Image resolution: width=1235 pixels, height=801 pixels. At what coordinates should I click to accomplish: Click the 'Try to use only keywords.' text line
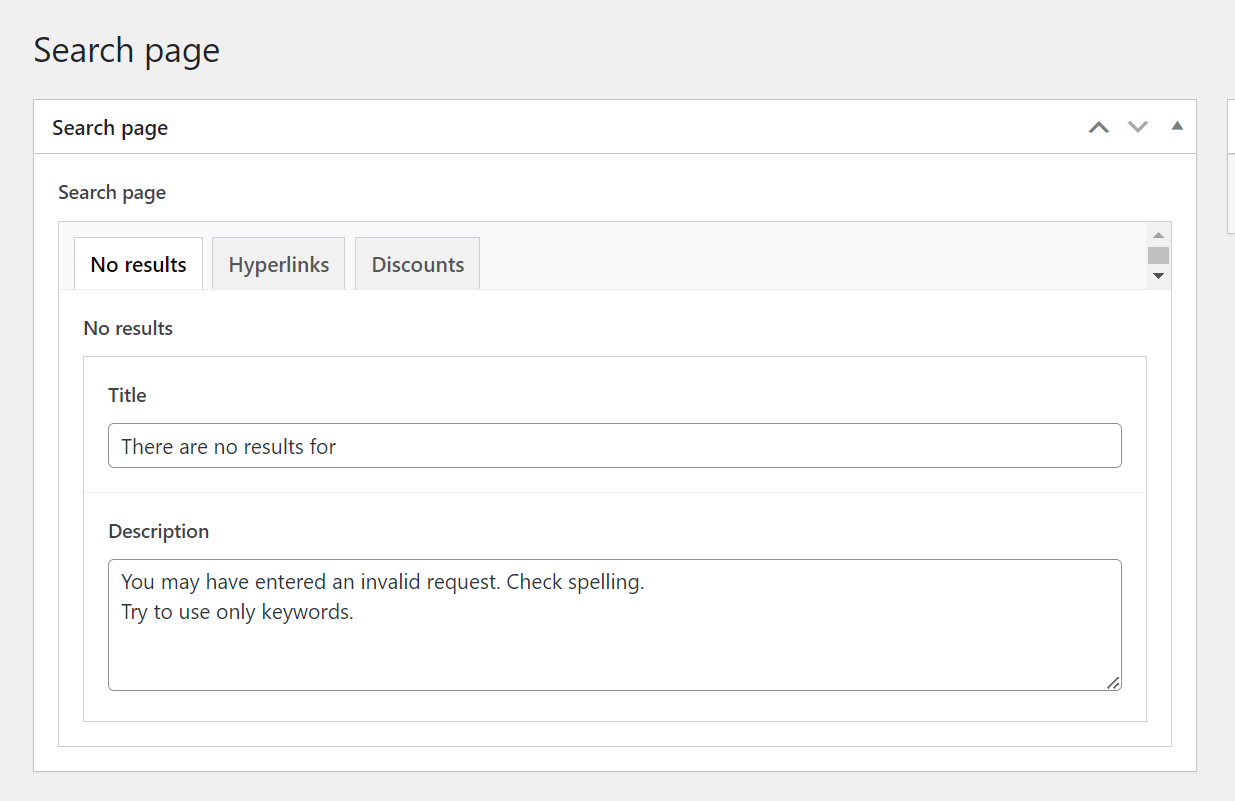[x=237, y=612]
